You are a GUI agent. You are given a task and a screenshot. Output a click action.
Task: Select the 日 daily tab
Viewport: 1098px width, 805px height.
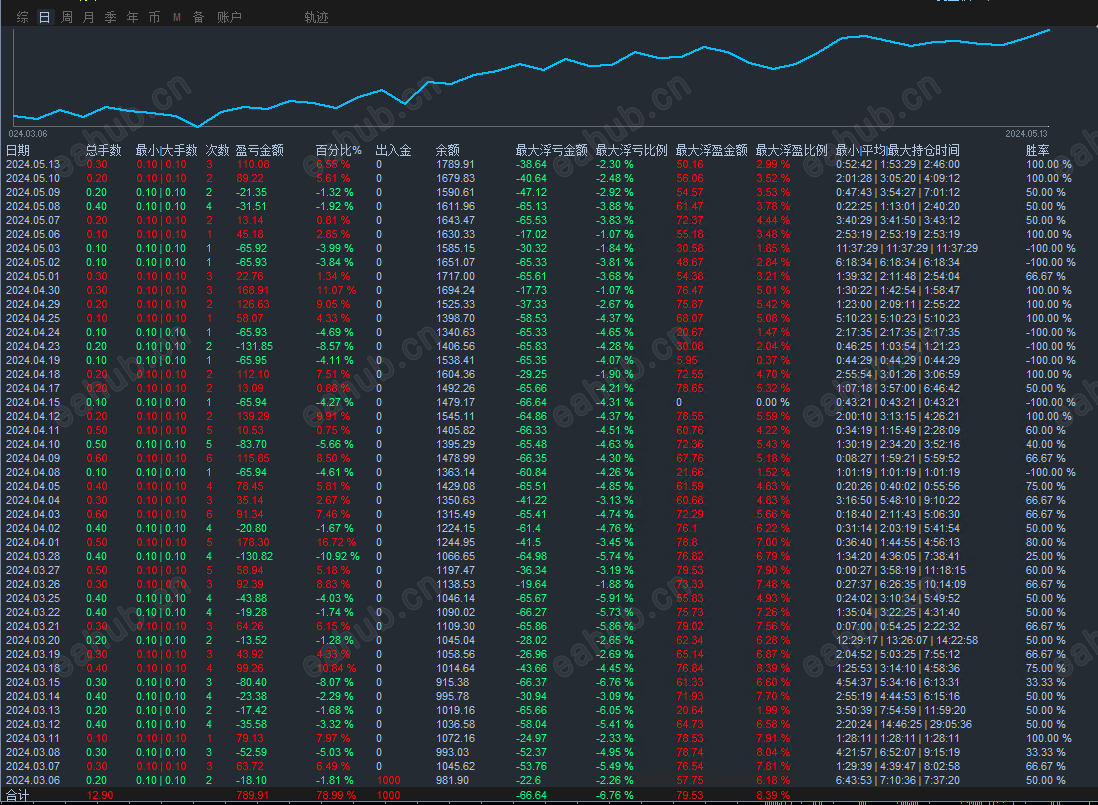44,17
